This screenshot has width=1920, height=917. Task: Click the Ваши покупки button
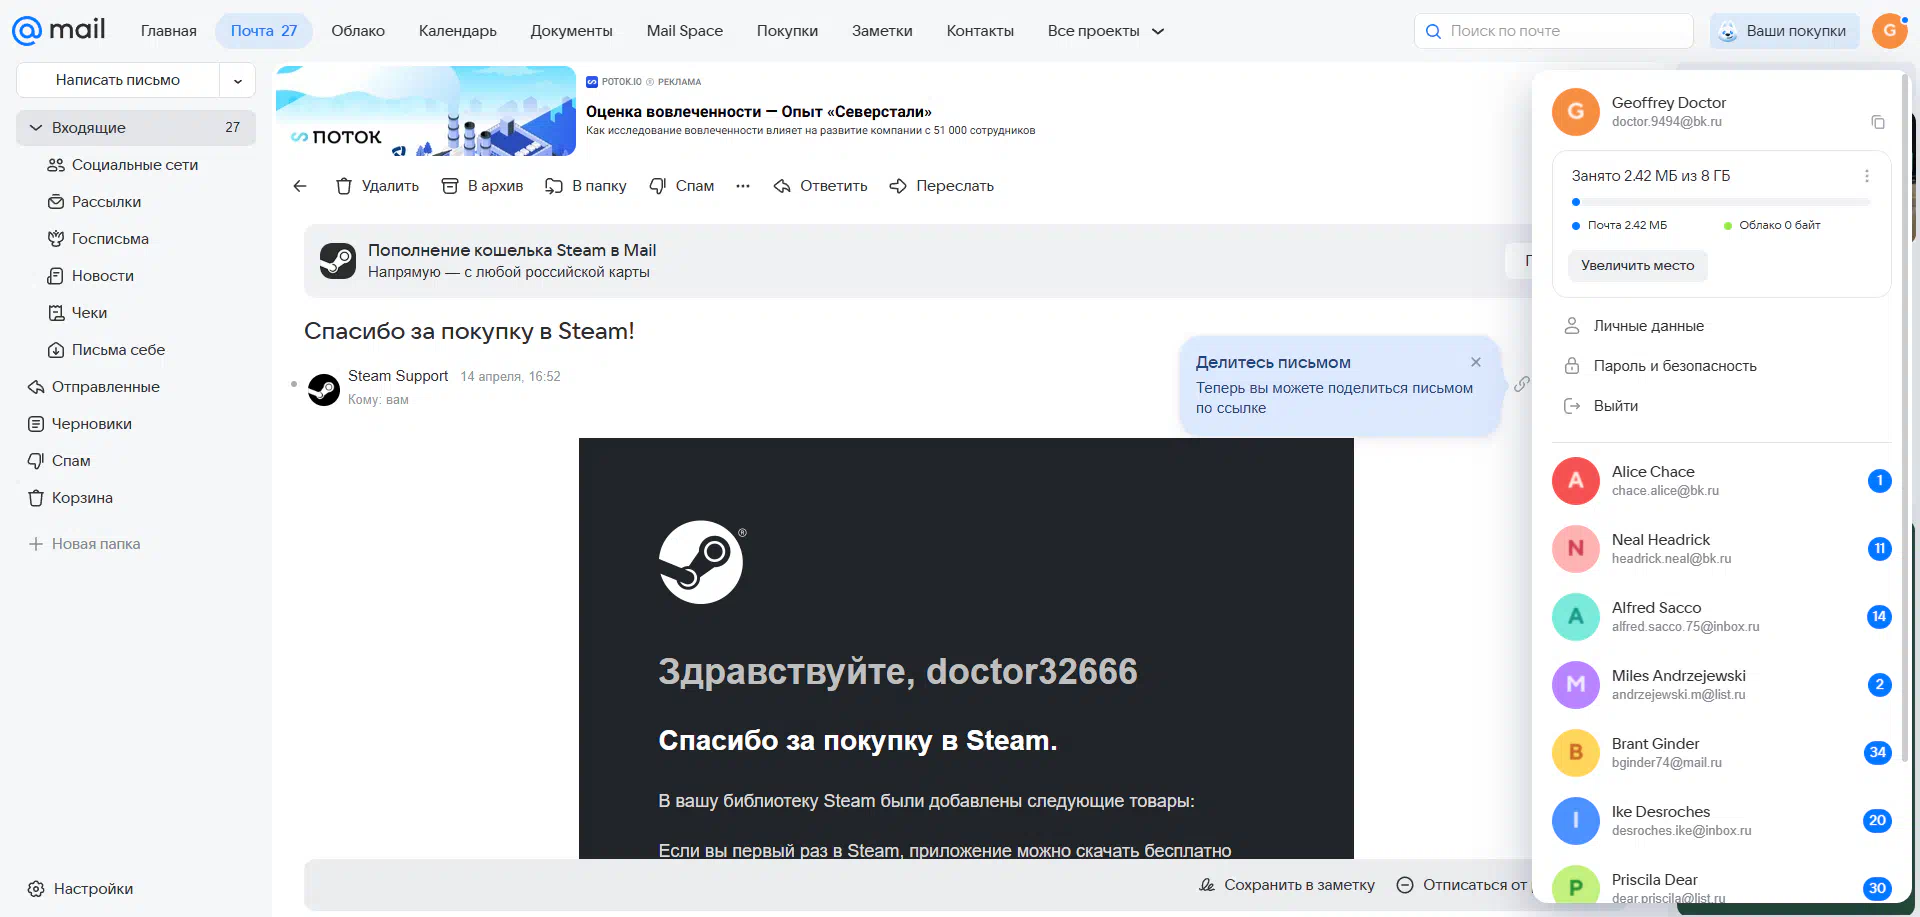tap(1784, 31)
